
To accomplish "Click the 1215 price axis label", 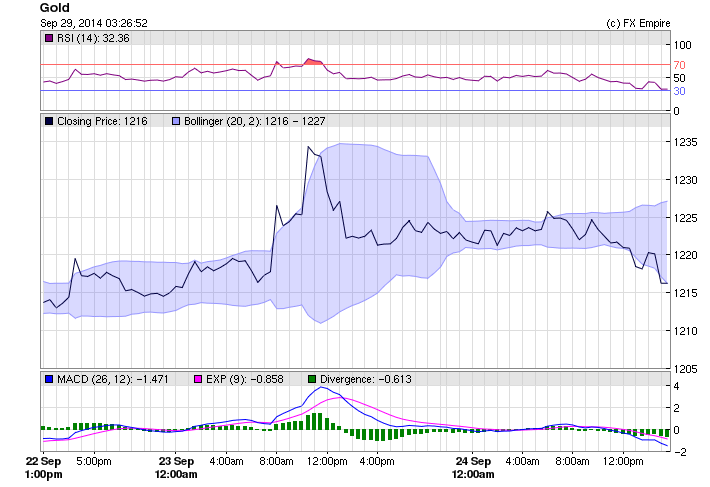I will [685, 293].
